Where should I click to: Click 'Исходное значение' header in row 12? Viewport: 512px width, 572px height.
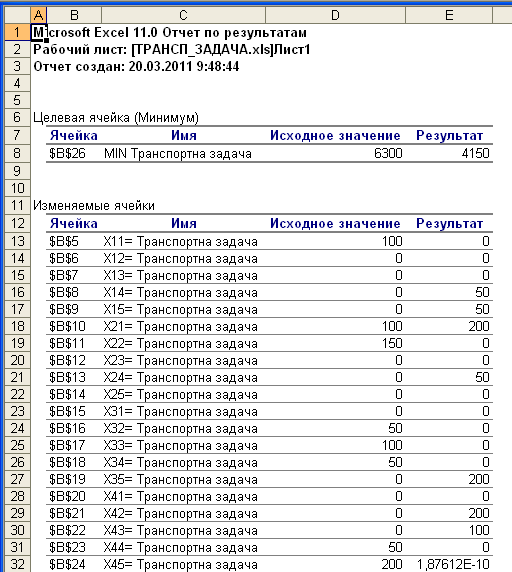tap(335, 224)
